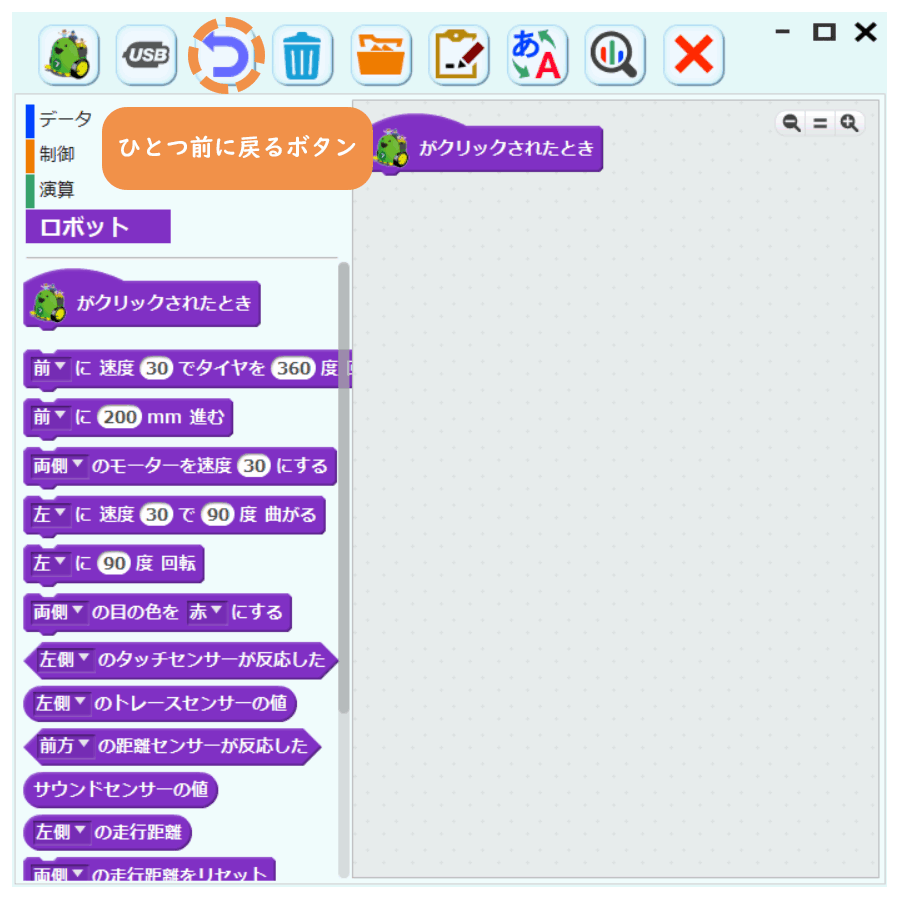Reset workspace zoom with equals button
The width and height of the screenshot is (900, 900).
(x=820, y=123)
